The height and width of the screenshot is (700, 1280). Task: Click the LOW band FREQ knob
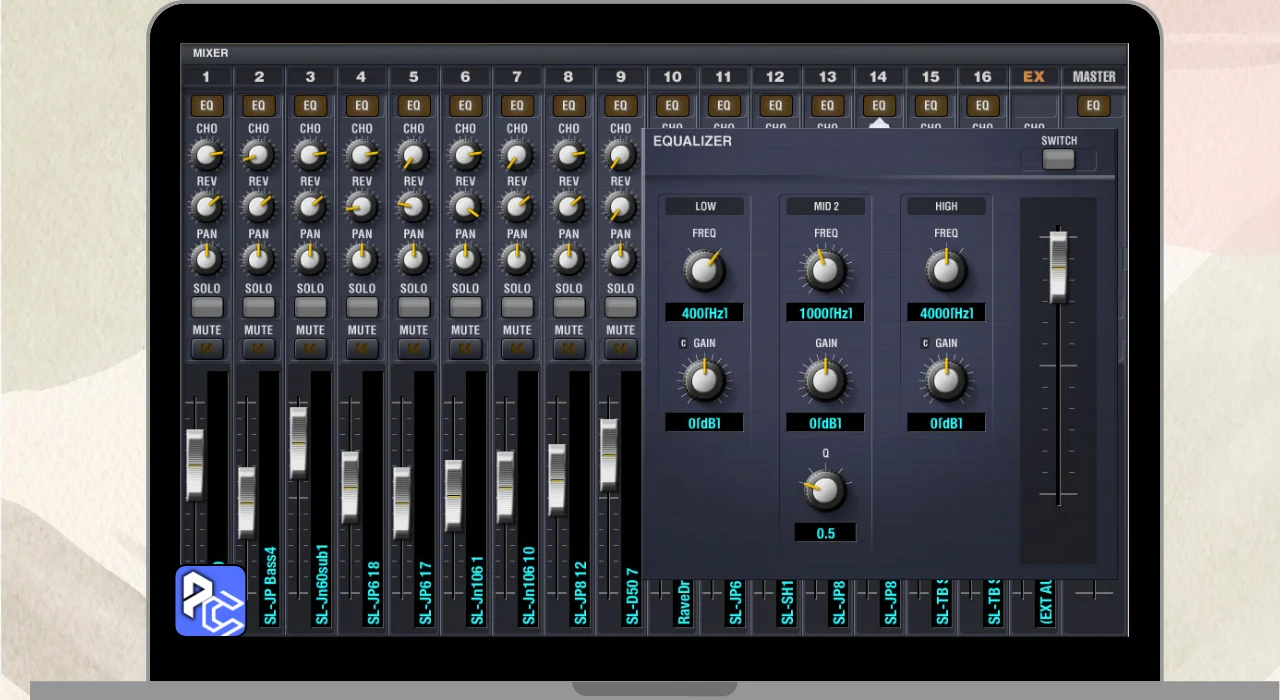[x=705, y=270]
